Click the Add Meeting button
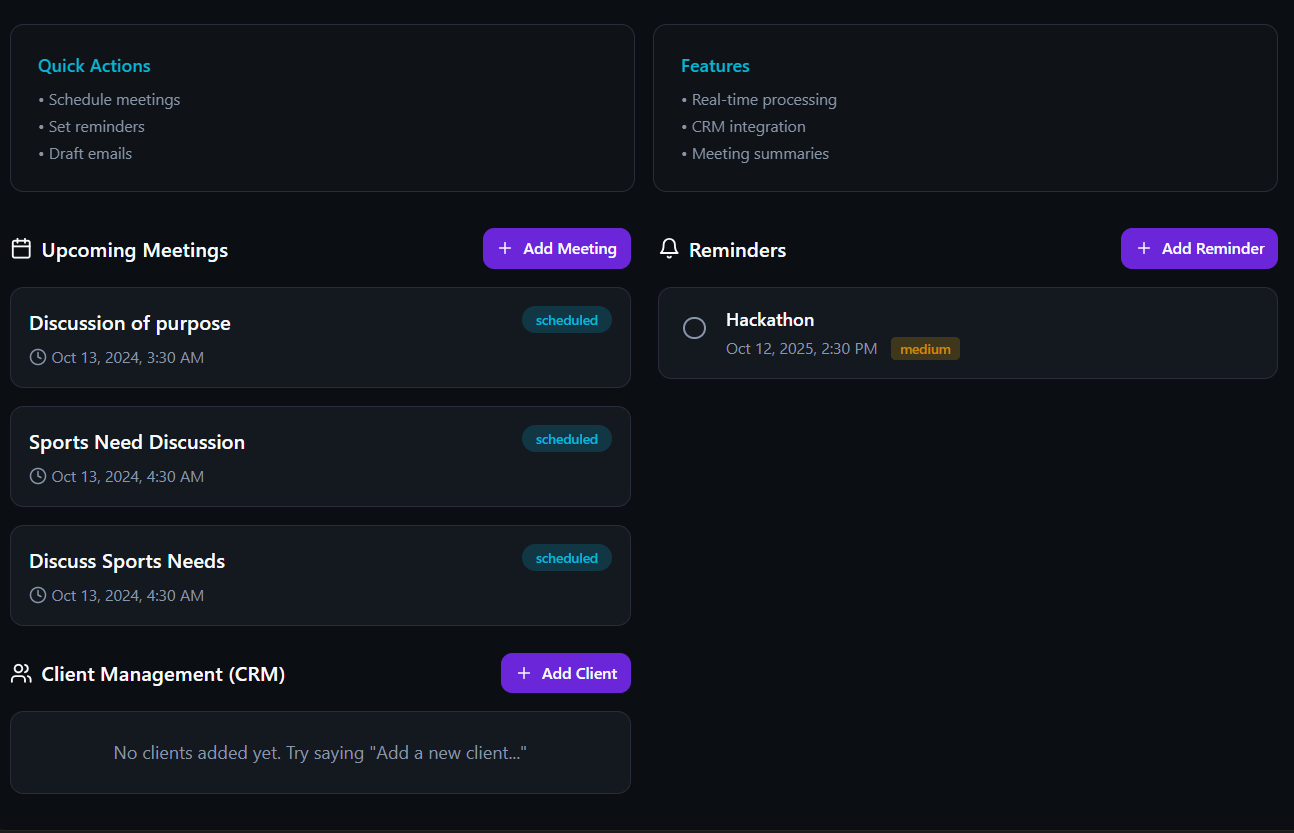The height and width of the screenshot is (833, 1294). [x=557, y=248]
